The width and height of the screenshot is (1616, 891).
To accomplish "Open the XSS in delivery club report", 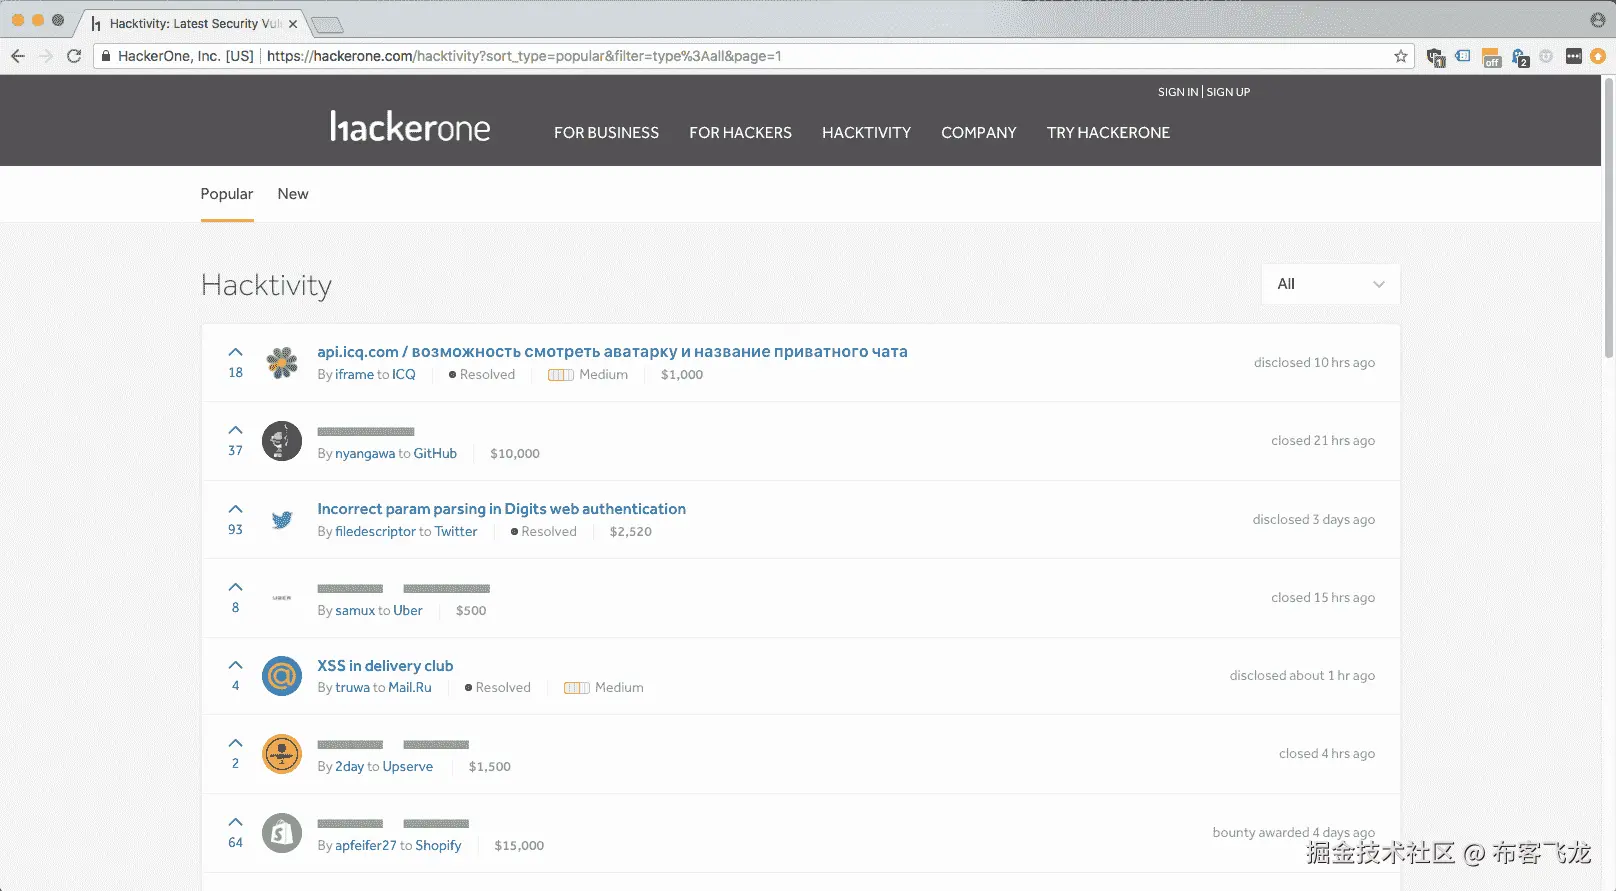I will tap(385, 666).
